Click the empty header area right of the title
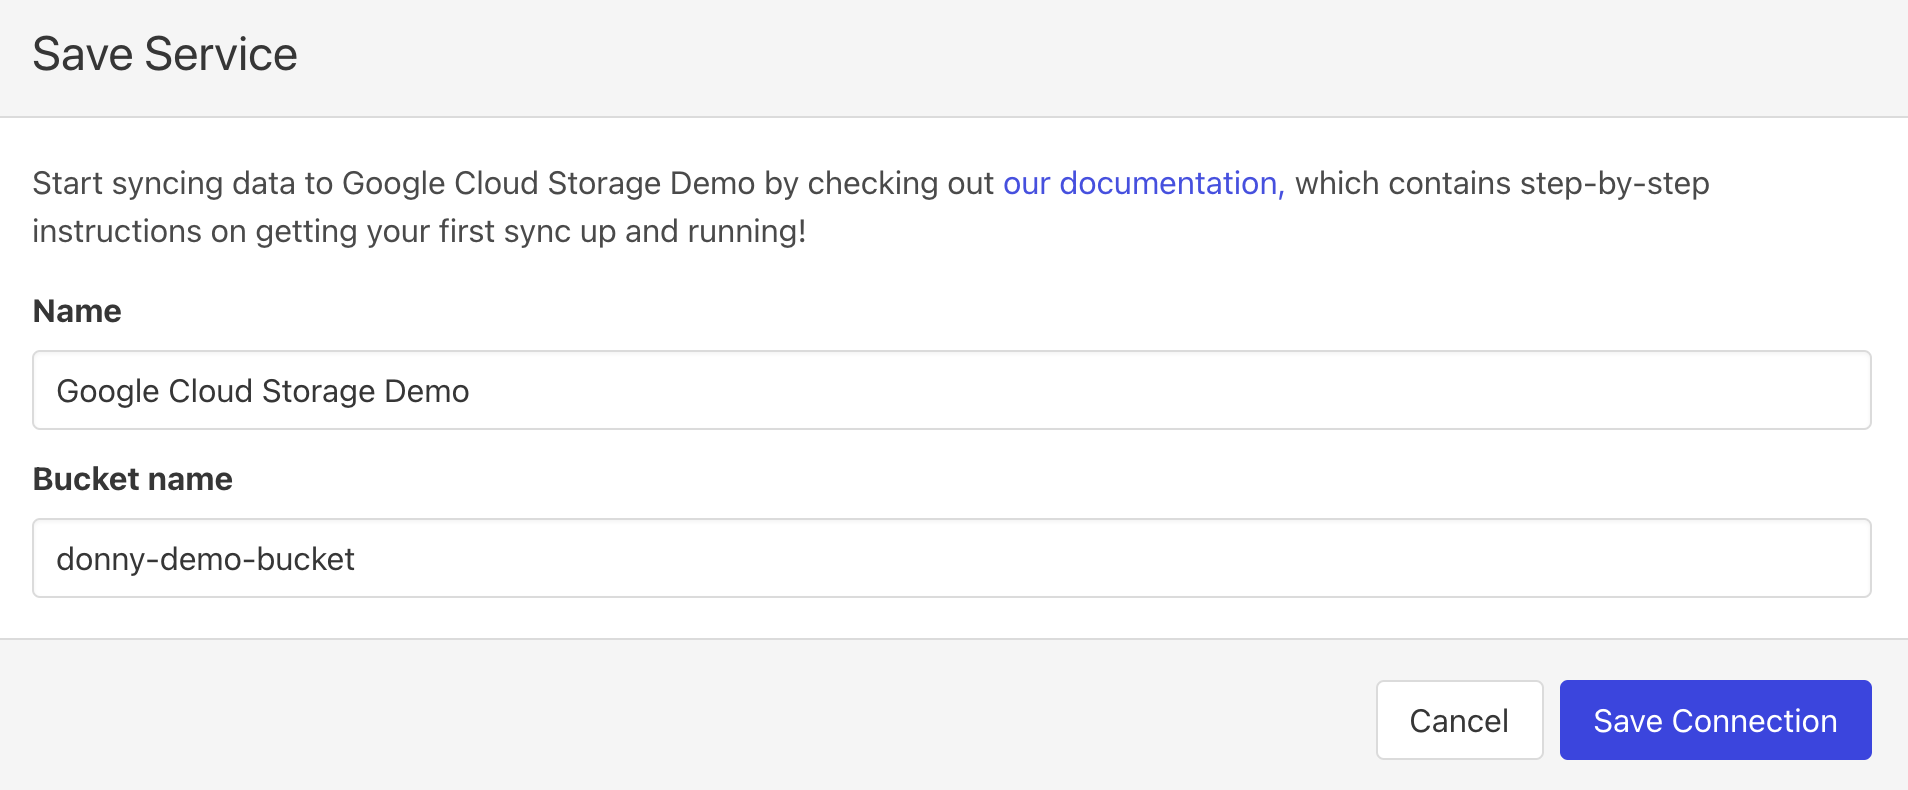The image size is (1908, 790). pos(1100,54)
